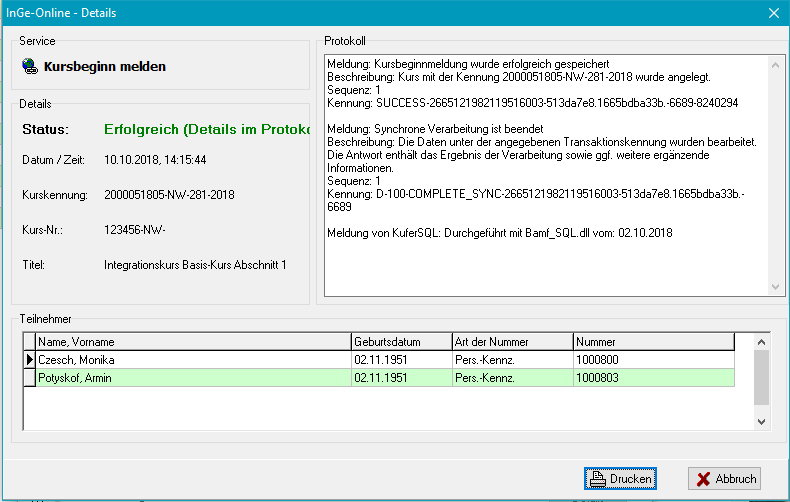Click the Teilnehmer table vertical scrollbar thumb
This screenshot has height=502, width=790.
(761, 378)
